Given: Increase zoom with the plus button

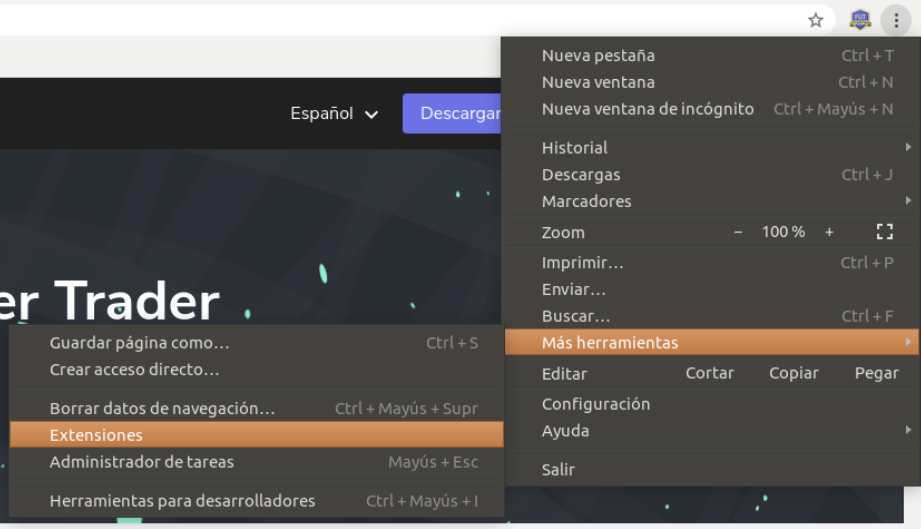Looking at the screenshot, I should (829, 232).
